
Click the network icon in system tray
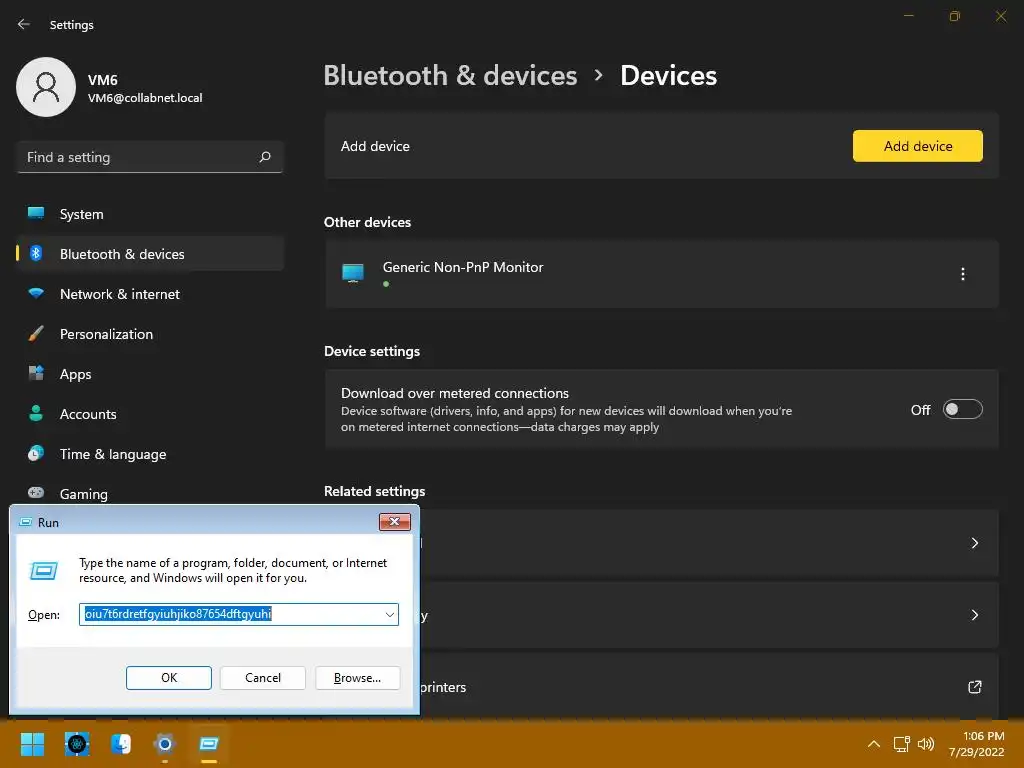click(901, 744)
